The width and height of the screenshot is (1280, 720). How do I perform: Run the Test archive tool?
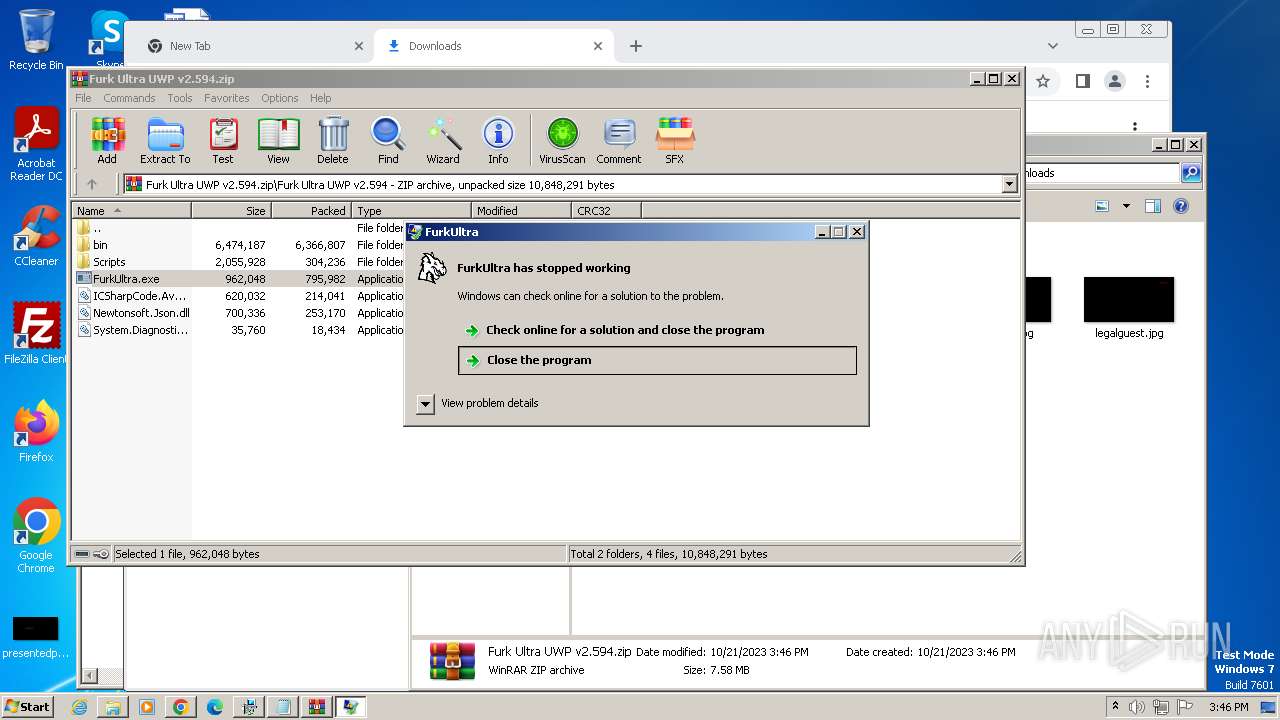223,141
